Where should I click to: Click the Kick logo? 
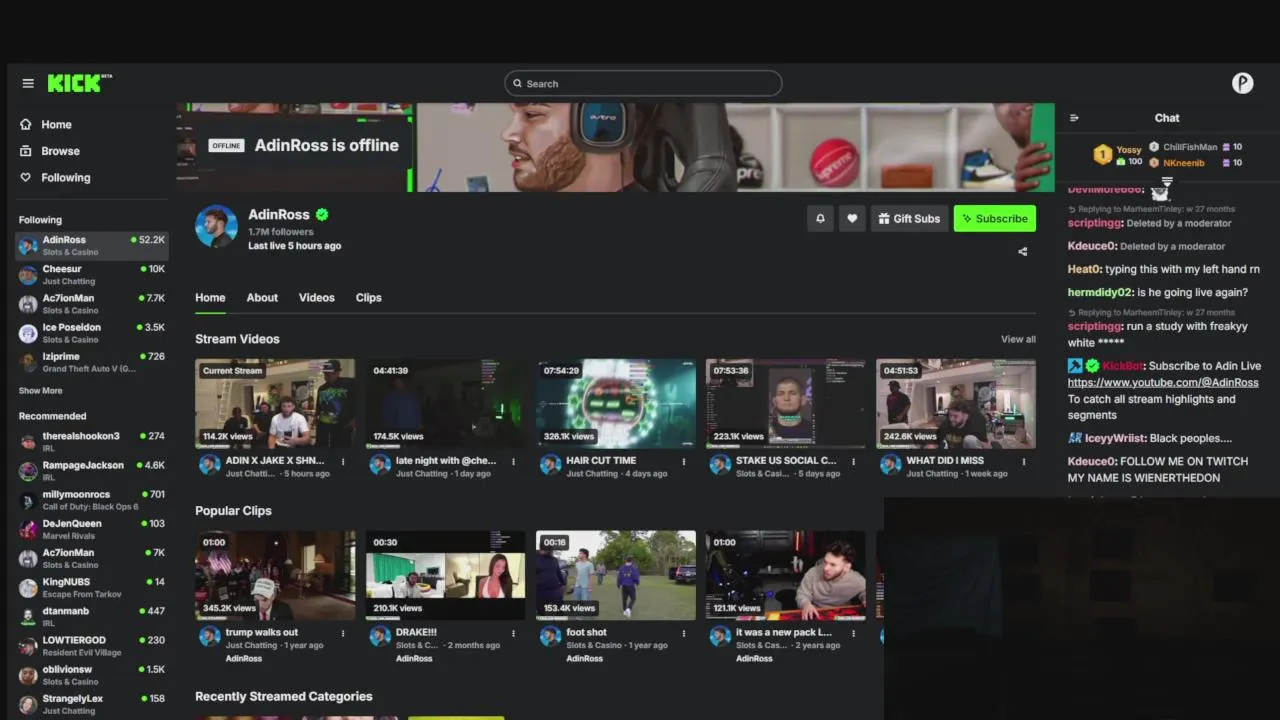coord(79,83)
